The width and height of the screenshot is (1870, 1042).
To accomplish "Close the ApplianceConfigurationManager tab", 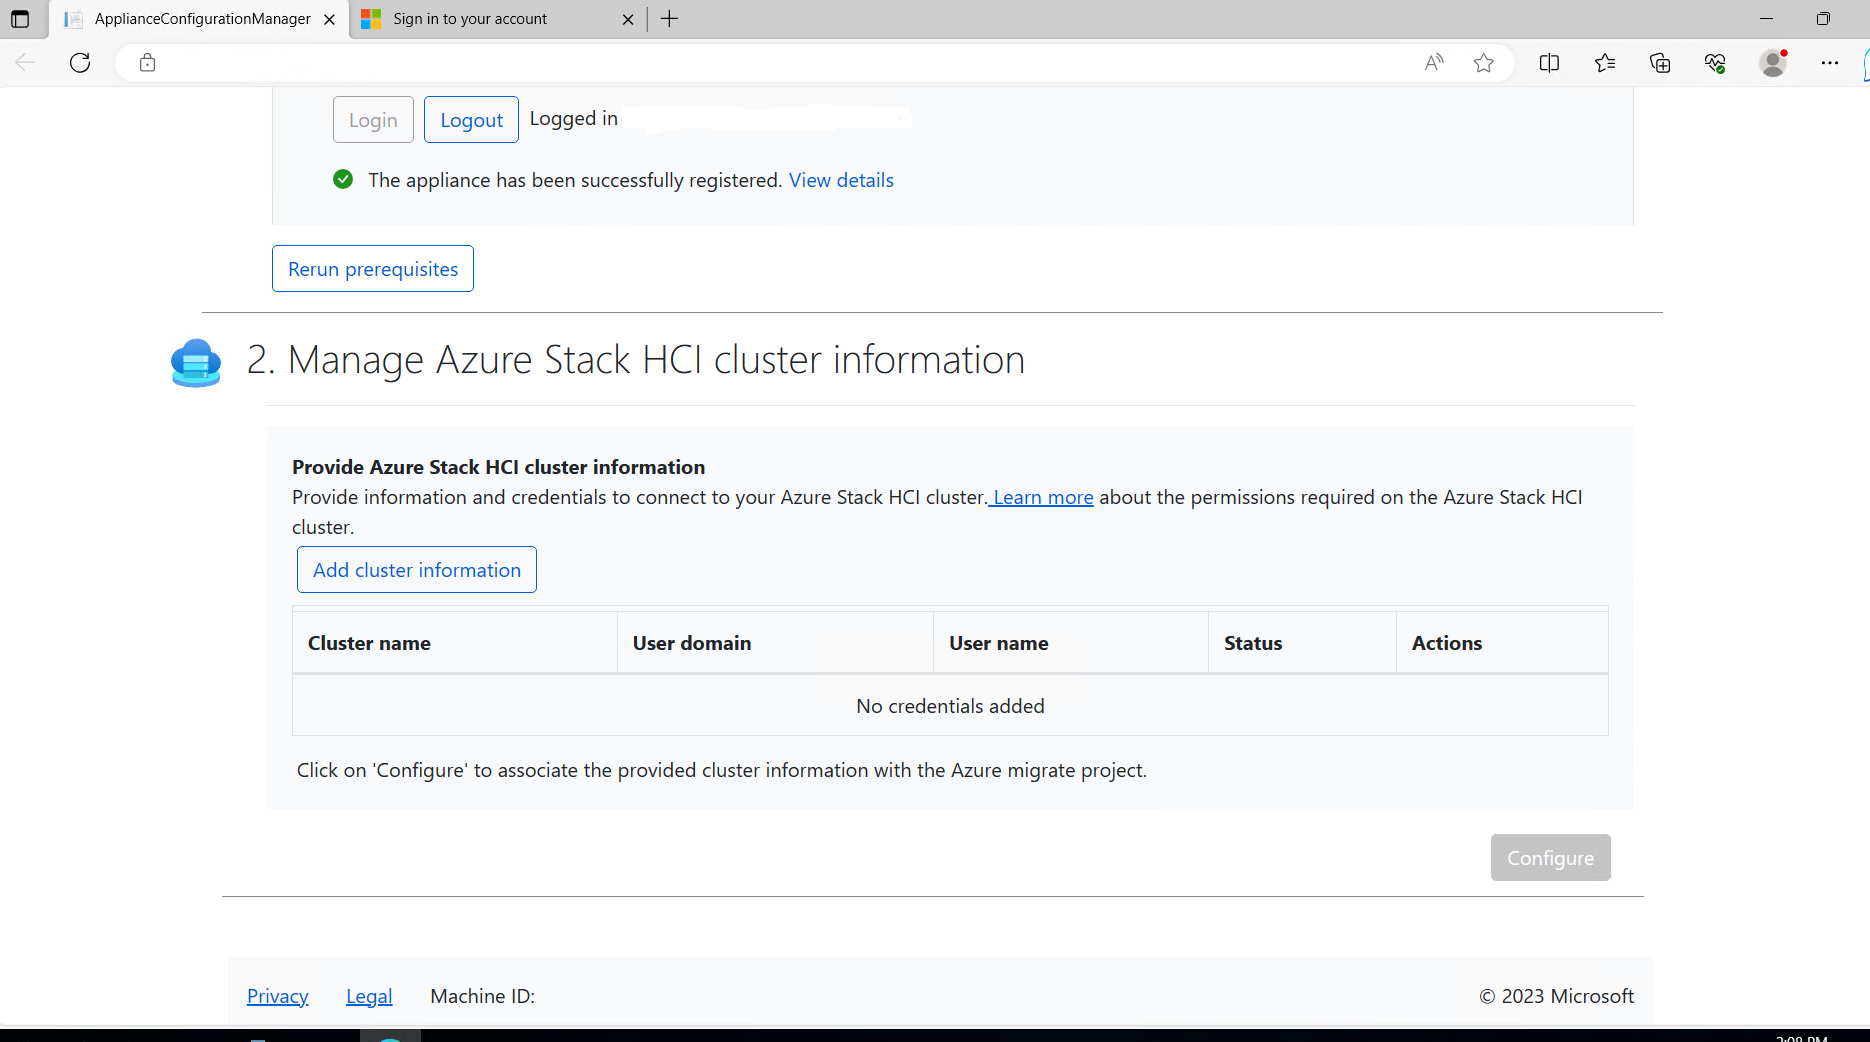I will (x=329, y=19).
